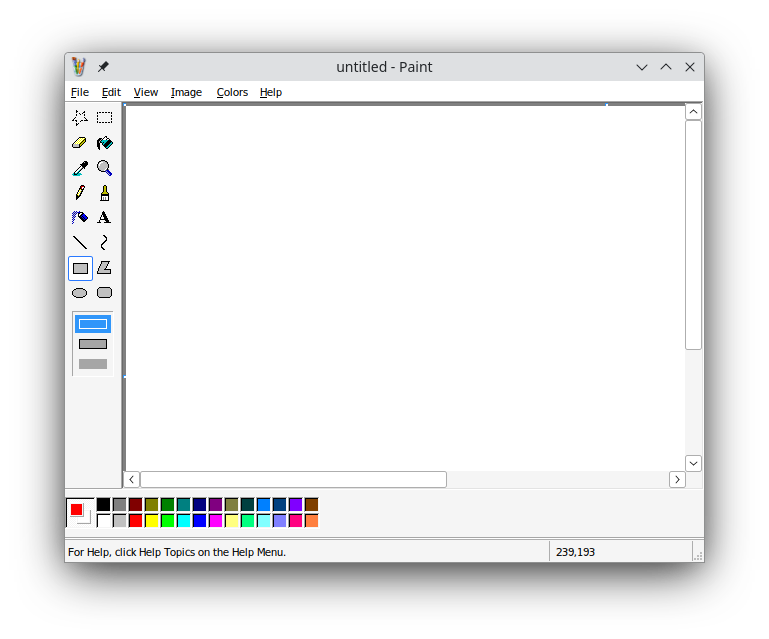
Task: Open the Help menu
Action: 271,92
